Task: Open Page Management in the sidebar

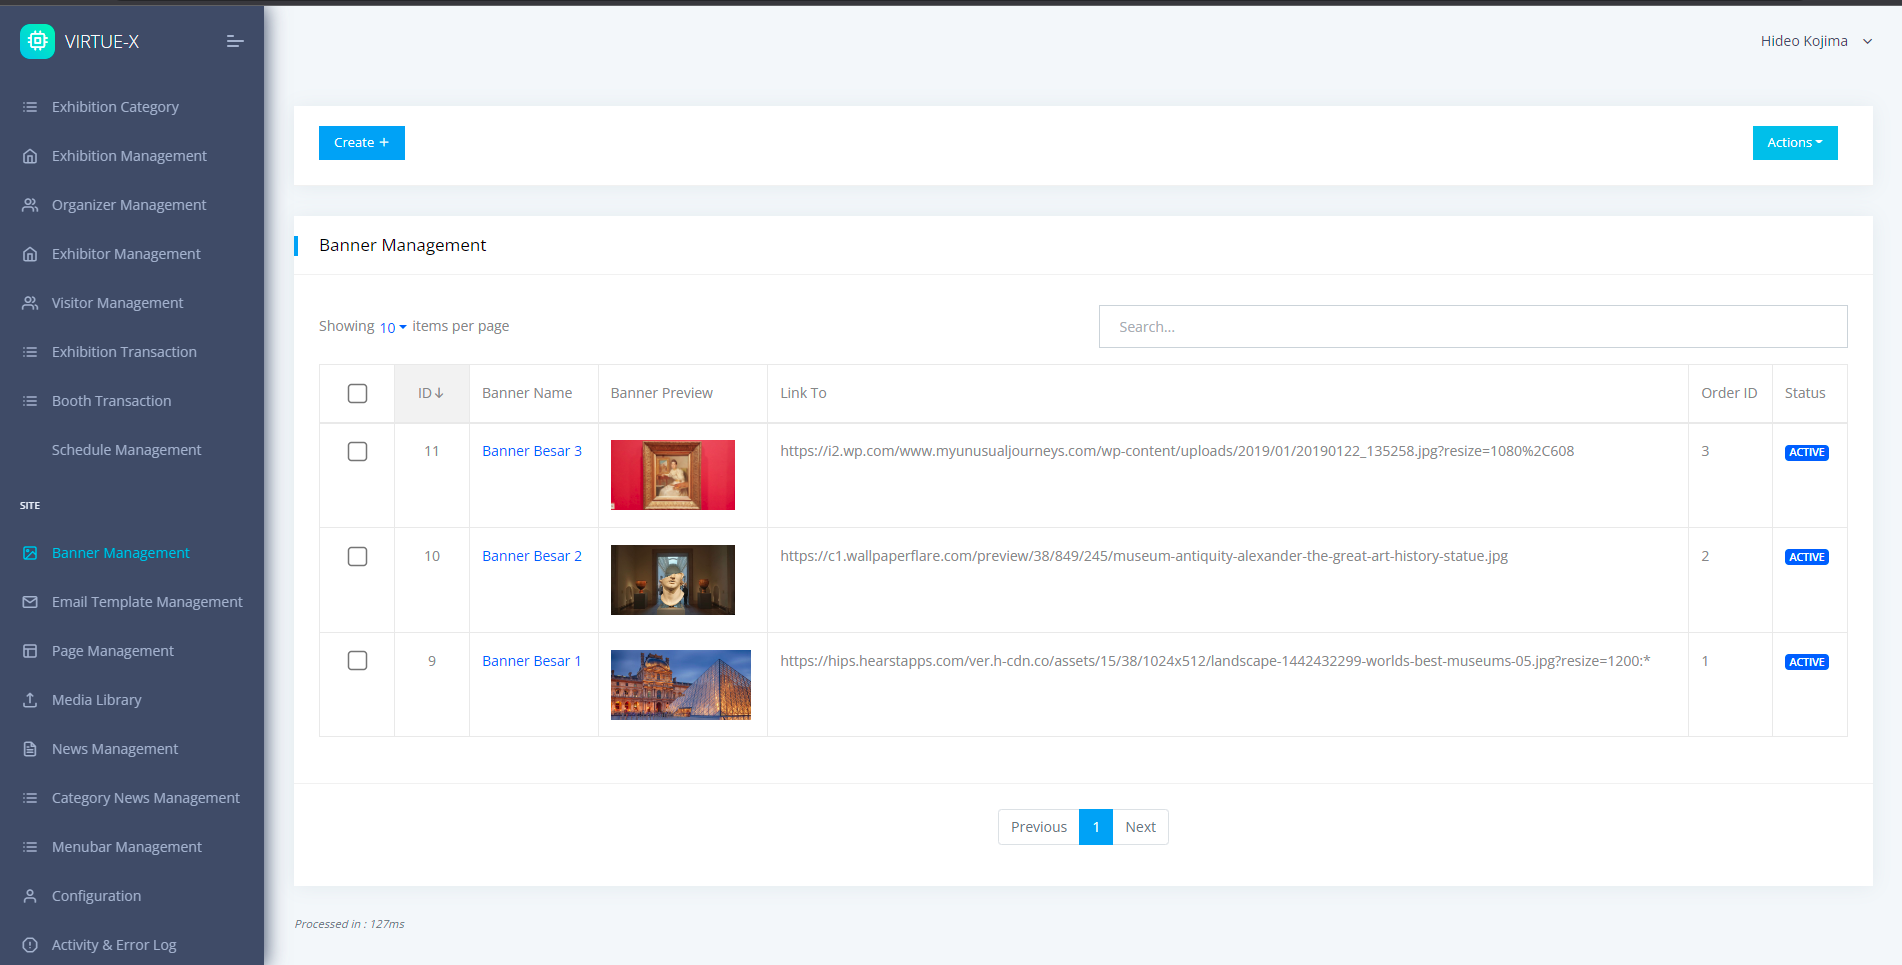Action: pyautogui.click(x=113, y=651)
